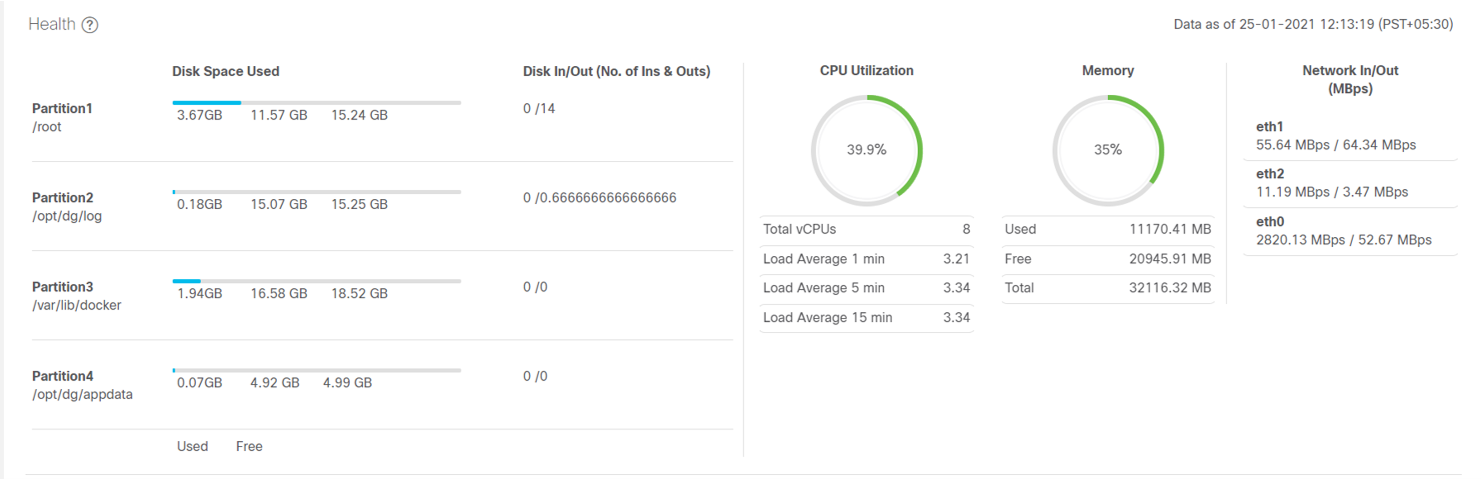
Task: Click the Load Average 1 min row
Action: (866, 259)
